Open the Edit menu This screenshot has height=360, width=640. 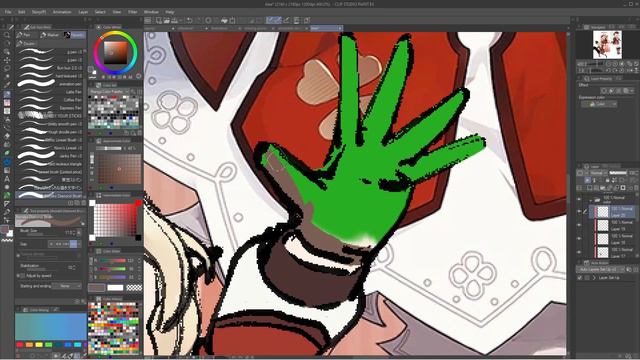coord(21,12)
